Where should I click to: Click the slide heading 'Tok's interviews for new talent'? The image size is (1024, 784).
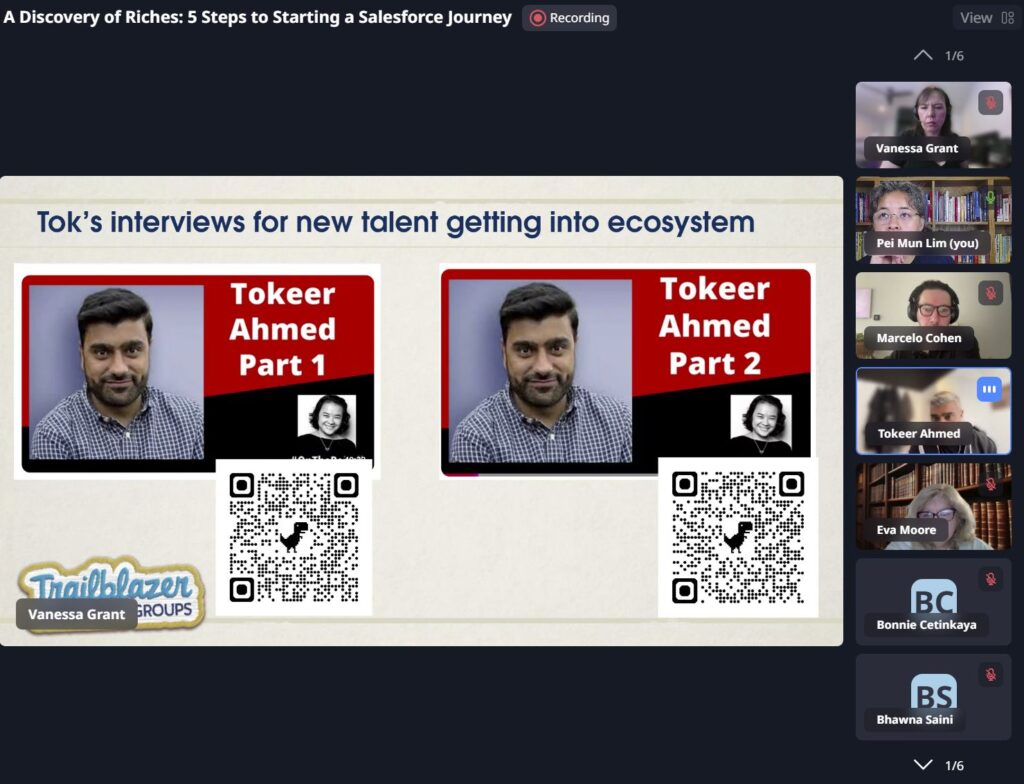coord(396,222)
